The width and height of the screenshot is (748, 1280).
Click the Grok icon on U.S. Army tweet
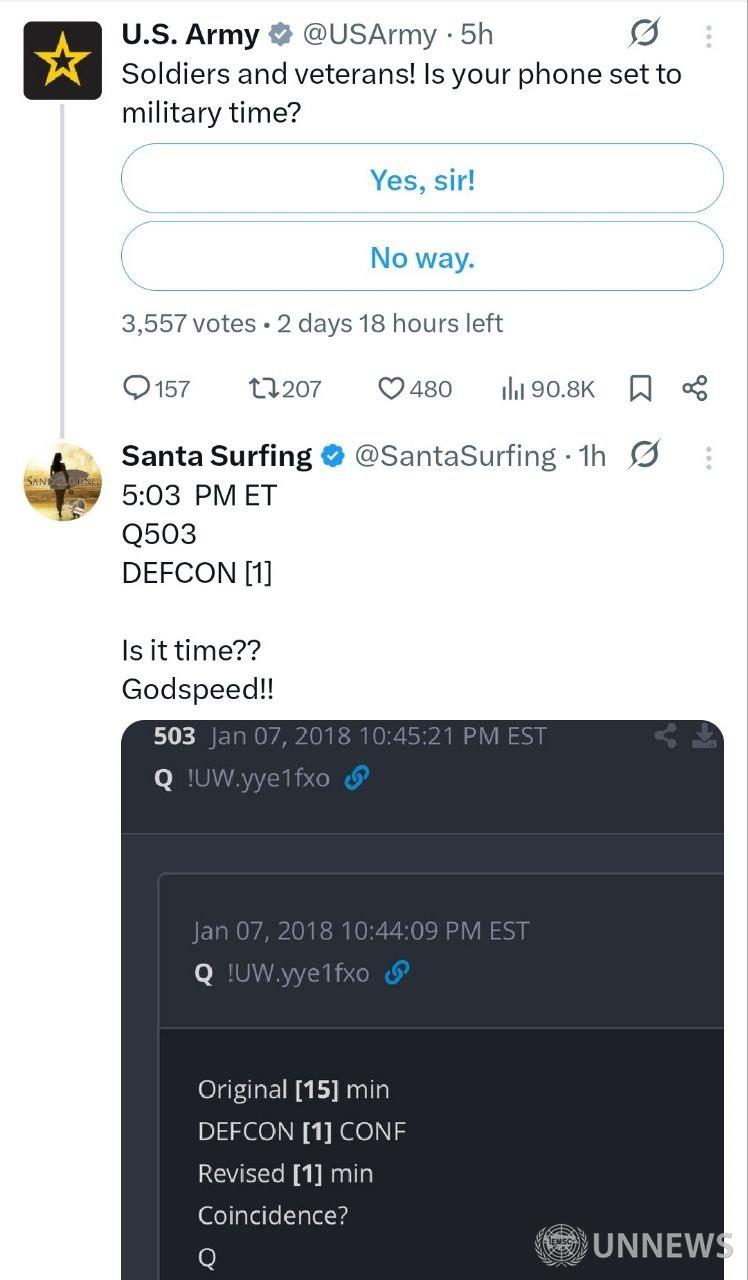click(x=644, y=35)
